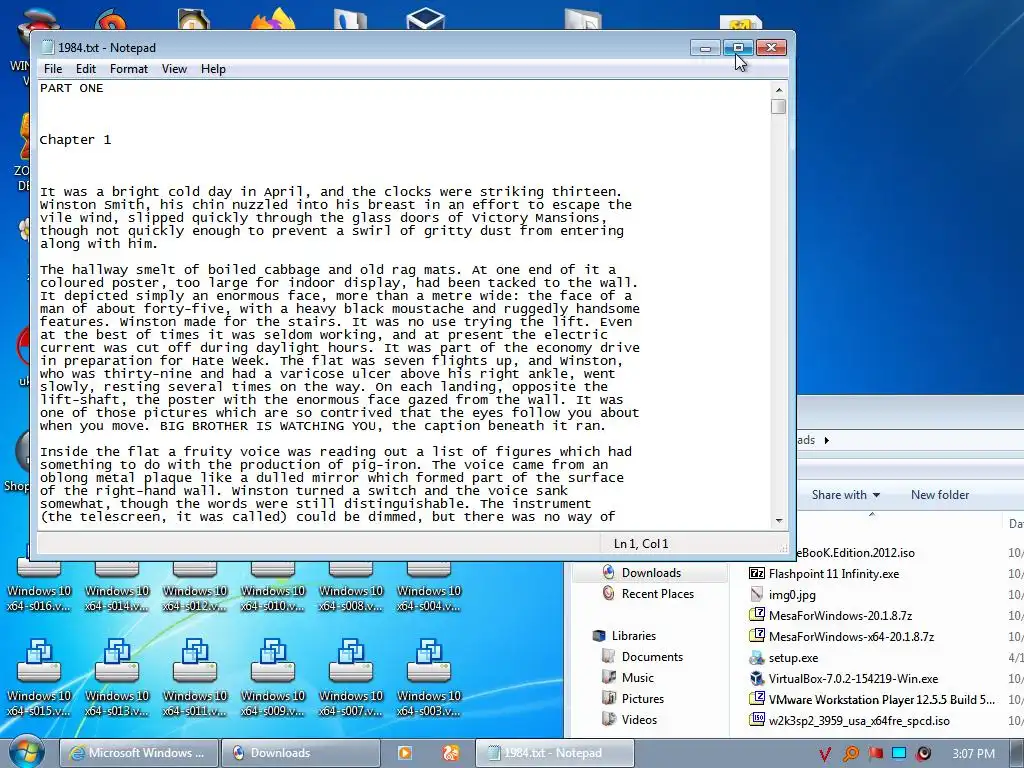This screenshot has width=1024, height=768.
Task: Open the Action Center red flag tray icon
Action: [x=875, y=754]
